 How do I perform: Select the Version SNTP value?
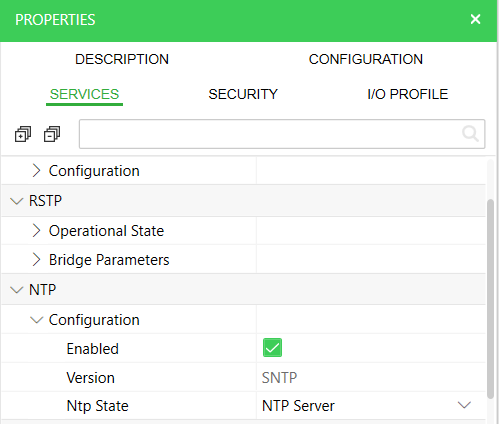(x=279, y=378)
